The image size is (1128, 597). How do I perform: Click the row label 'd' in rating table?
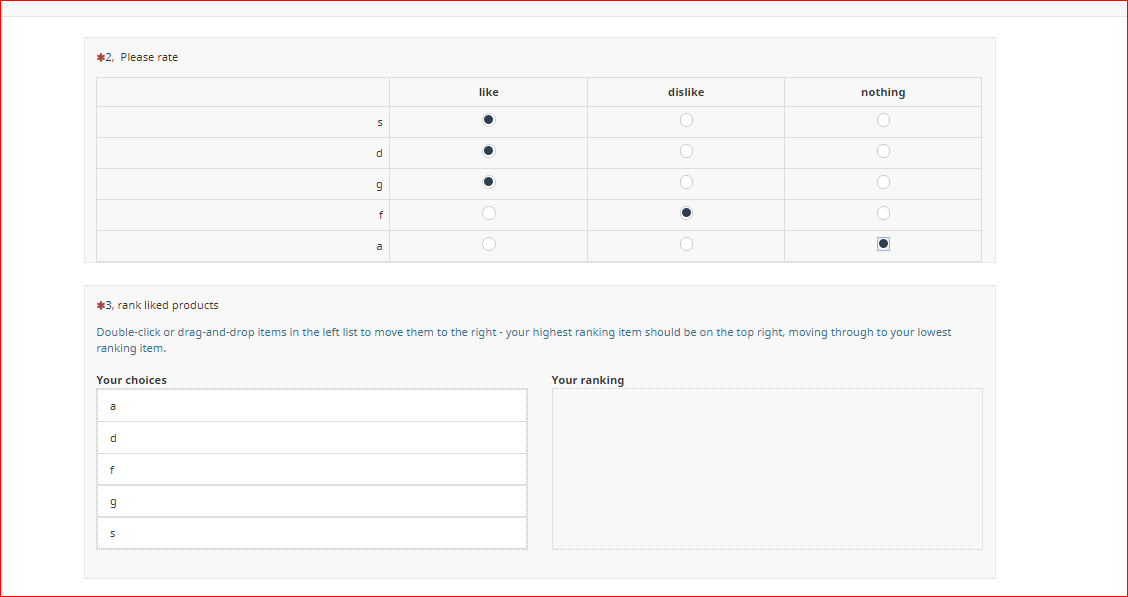[379, 153]
